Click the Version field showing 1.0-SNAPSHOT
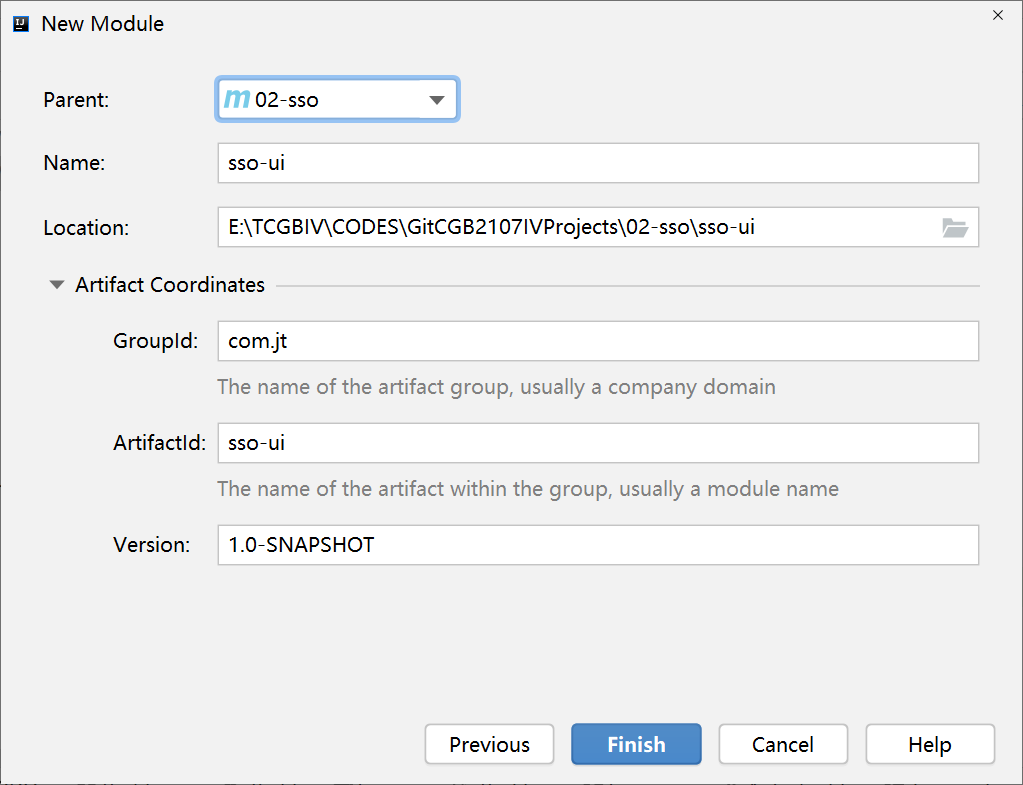The image size is (1023, 785). 598,545
